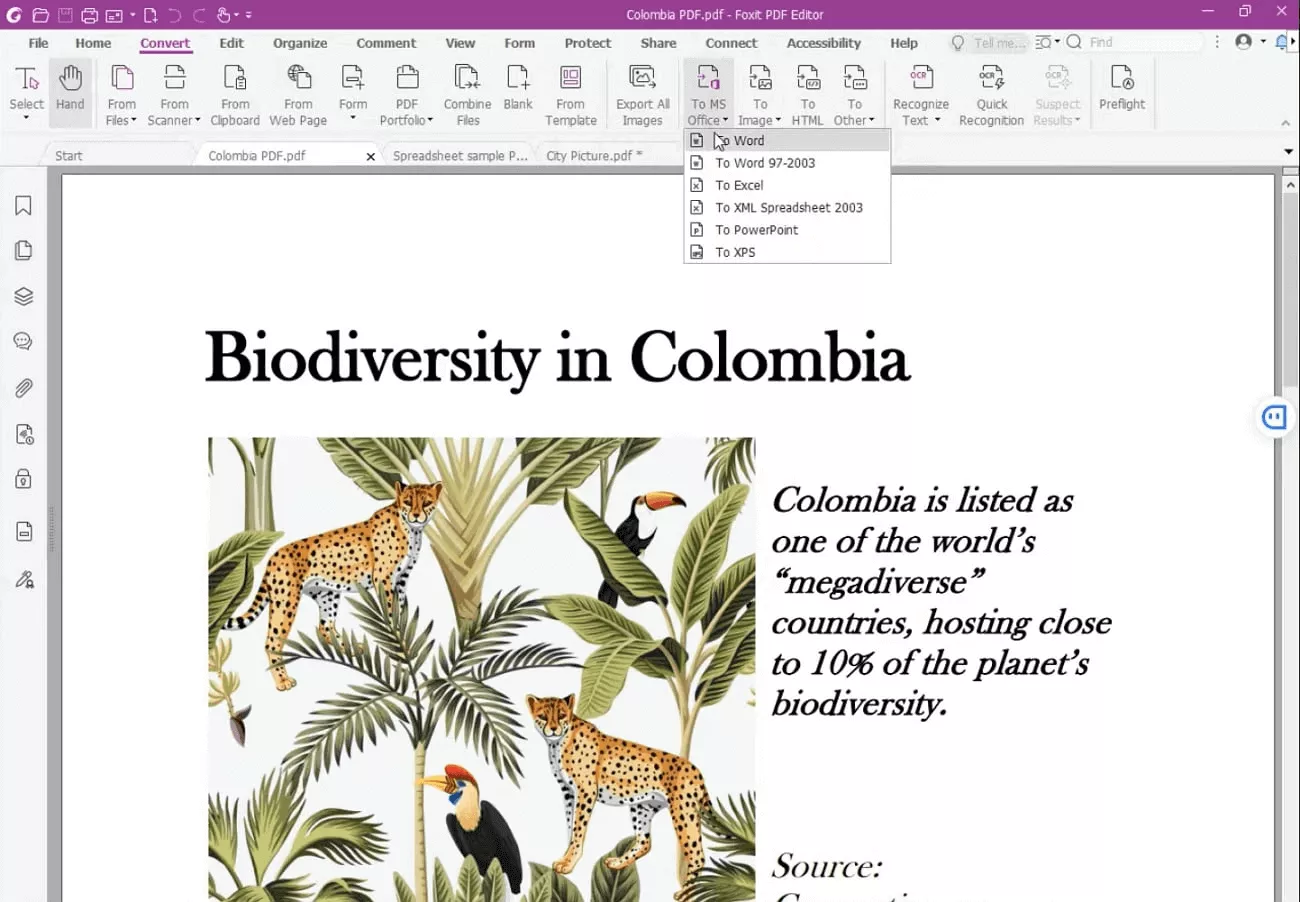Screen dimensions: 1300x902
Task: Start Quick Recognition OCR
Action: [x=991, y=95]
